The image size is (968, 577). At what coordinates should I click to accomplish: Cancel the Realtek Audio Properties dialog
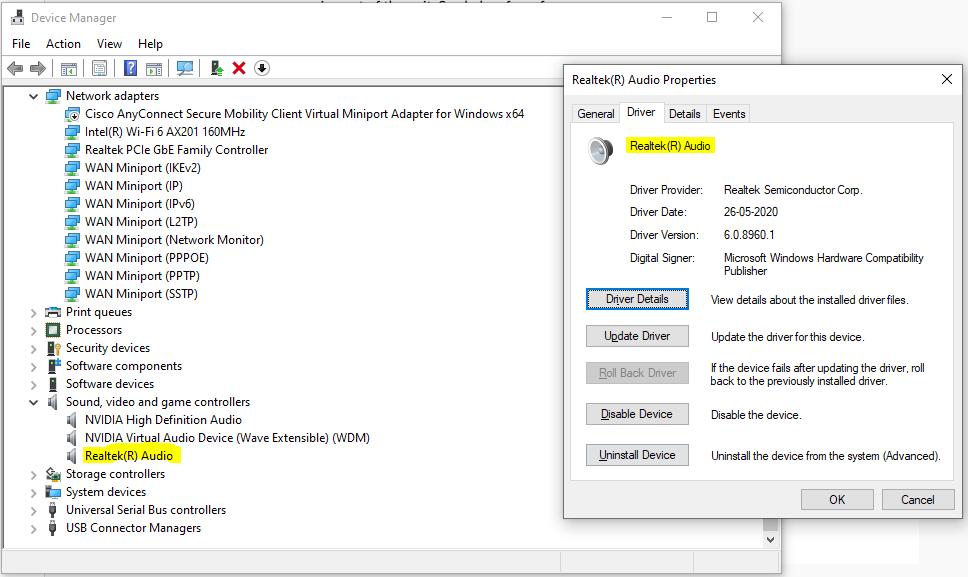[918, 500]
